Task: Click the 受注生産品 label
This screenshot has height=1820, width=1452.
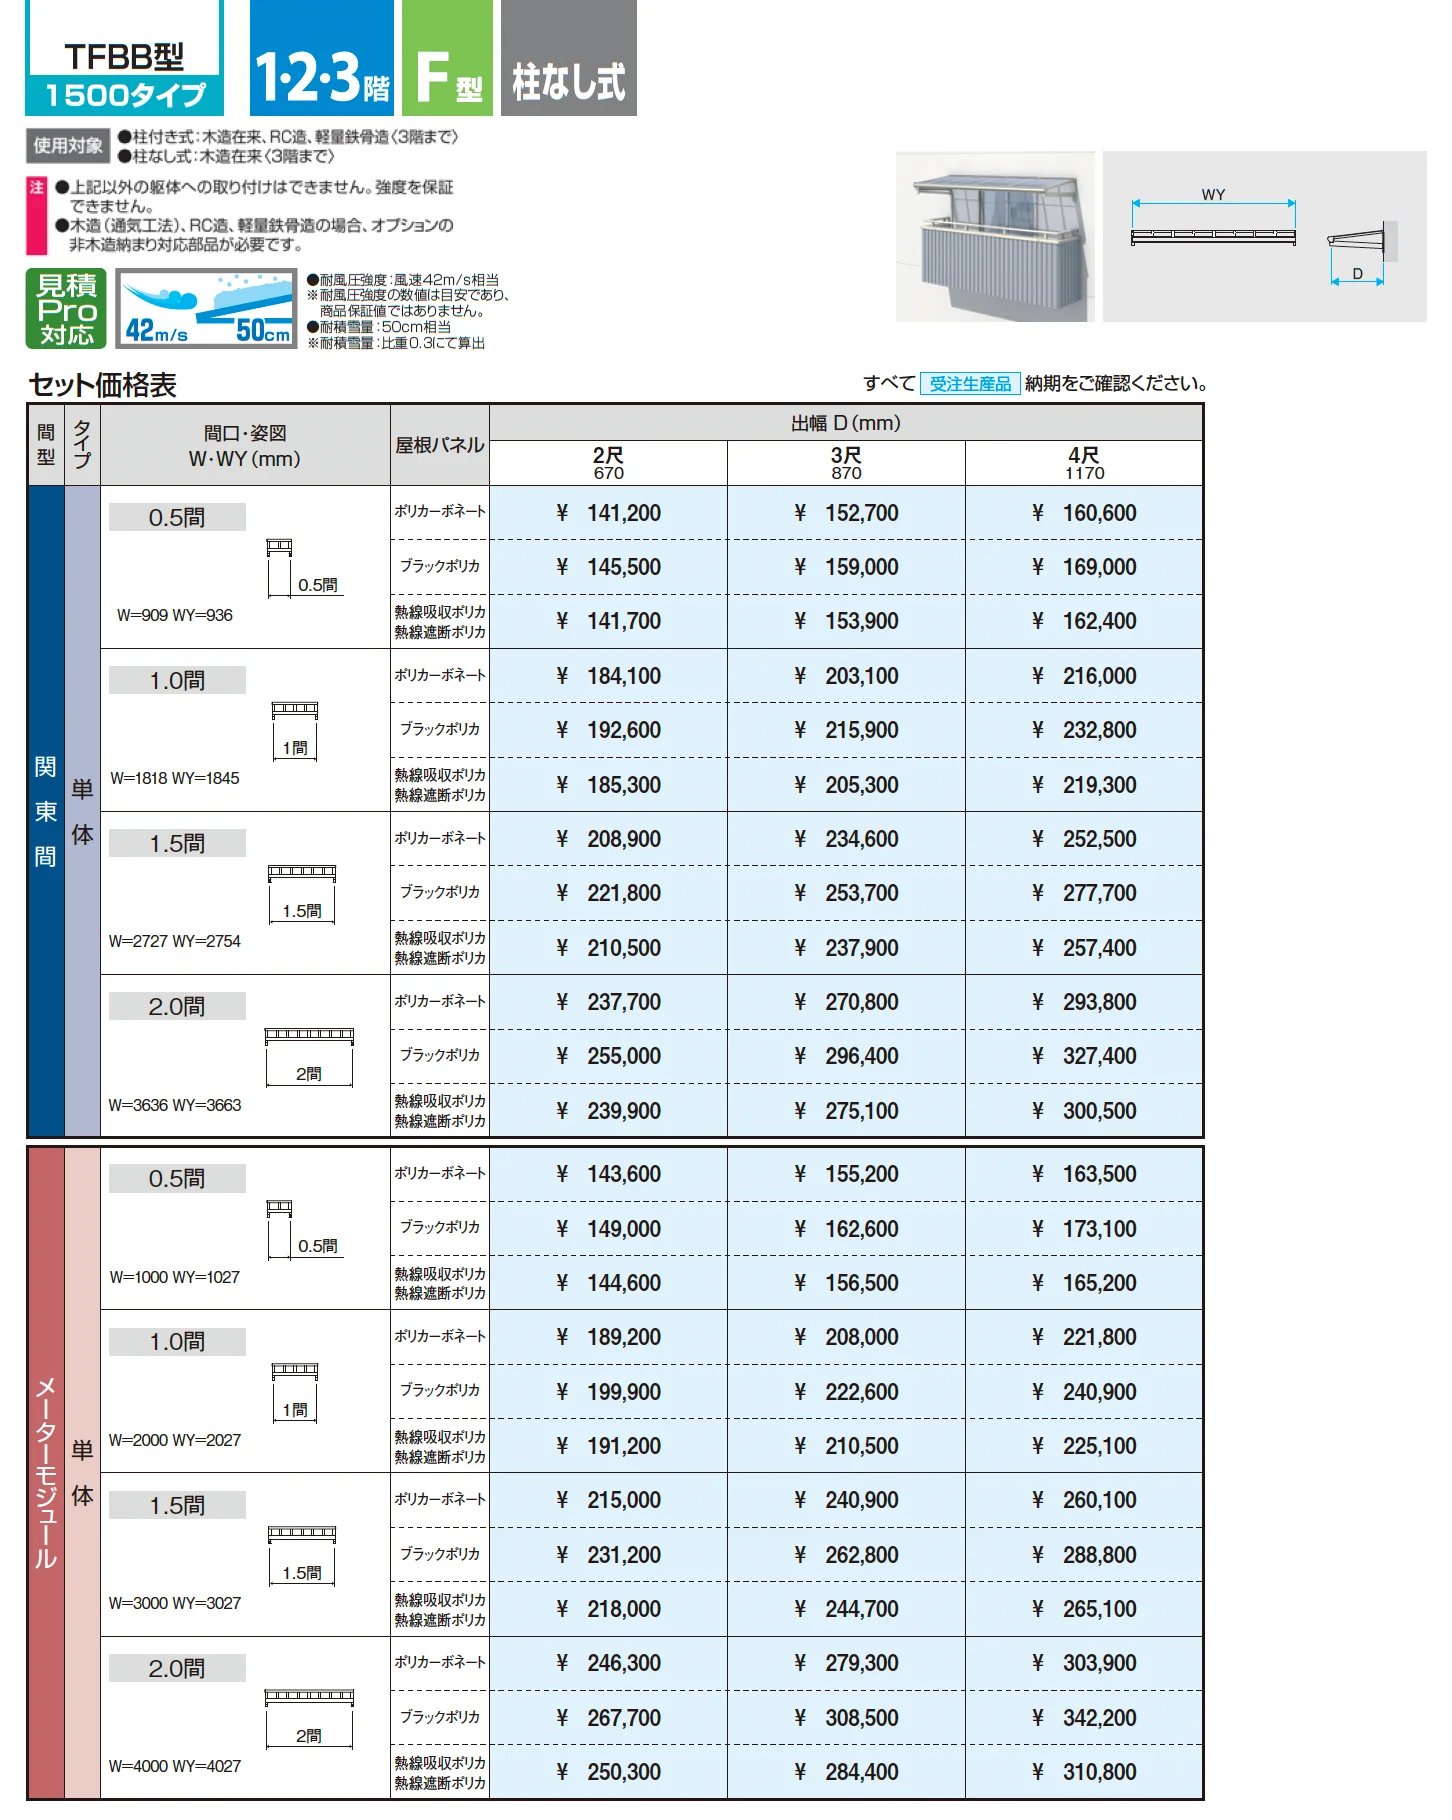Action: click(970, 384)
